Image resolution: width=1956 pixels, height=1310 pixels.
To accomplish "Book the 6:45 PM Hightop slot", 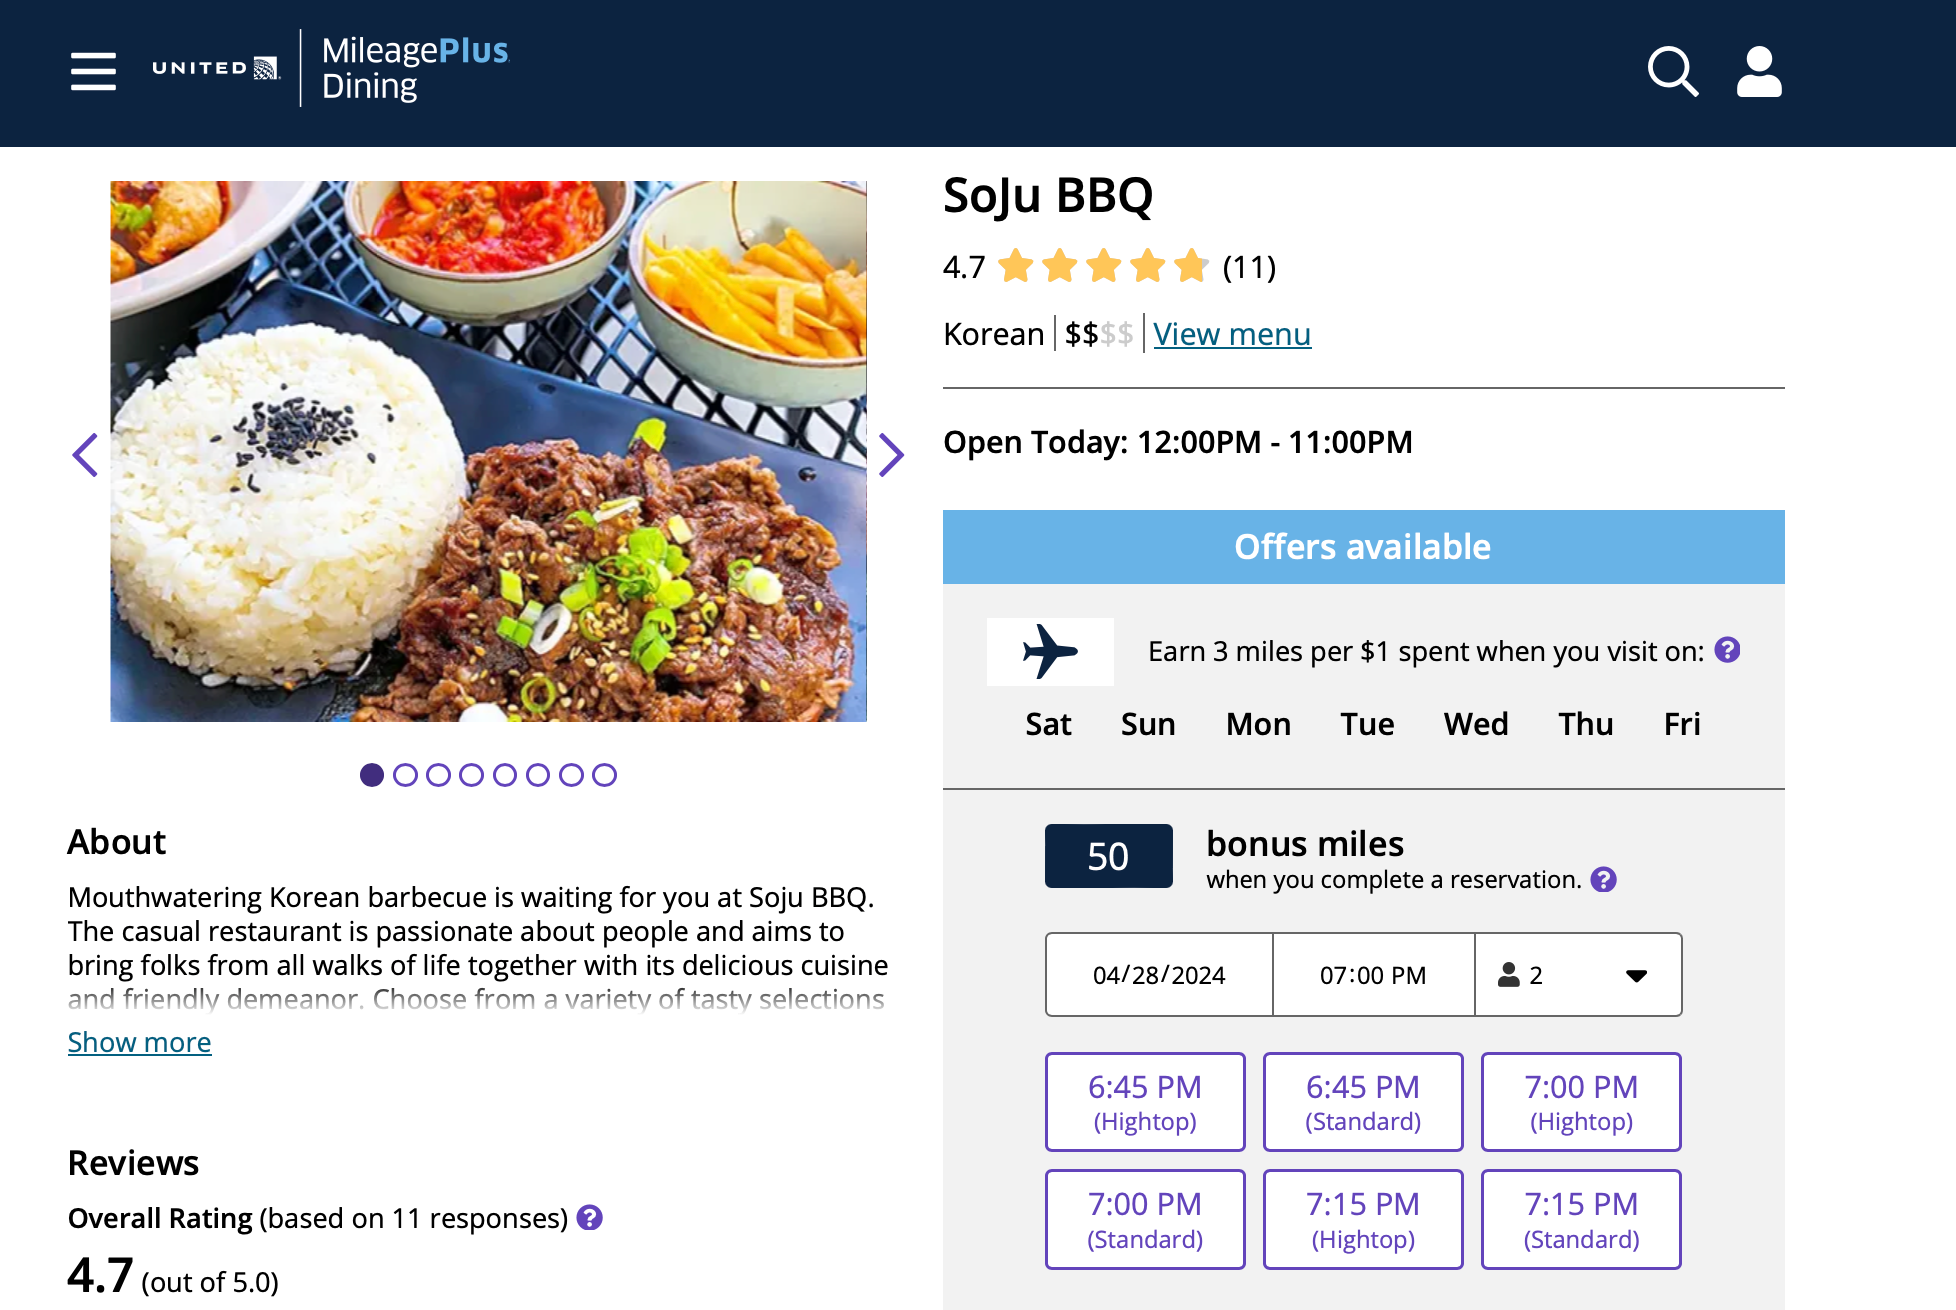I will click(1145, 1102).
